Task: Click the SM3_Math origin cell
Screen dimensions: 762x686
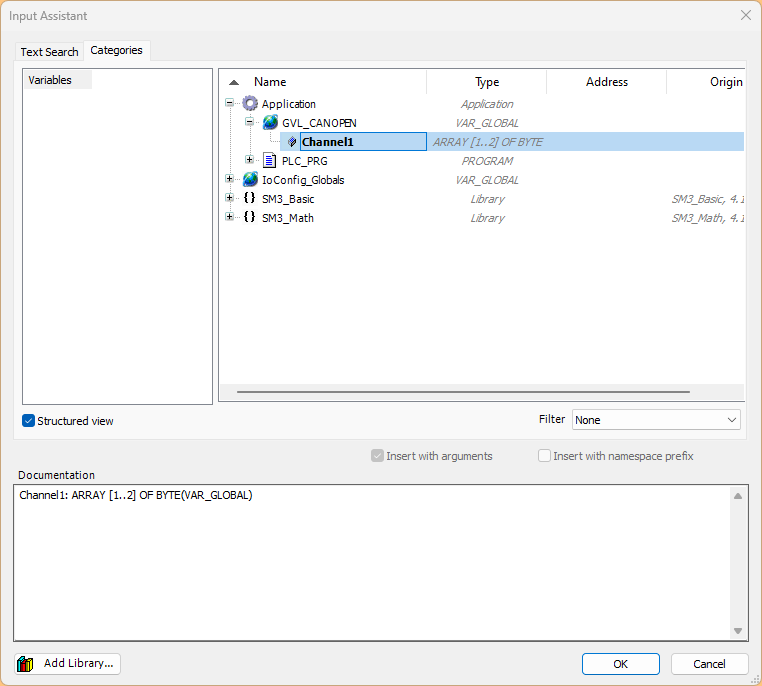Action: click(708, 218)
